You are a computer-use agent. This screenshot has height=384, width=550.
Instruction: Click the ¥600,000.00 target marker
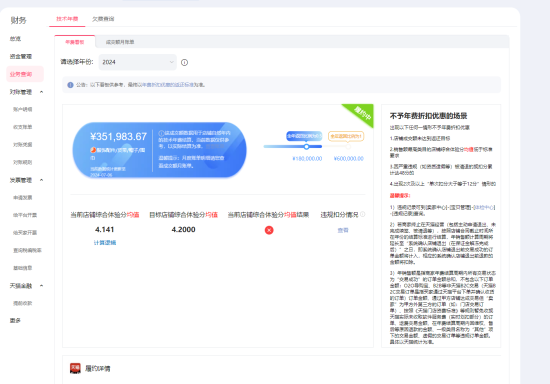click(x=348, y=147)
